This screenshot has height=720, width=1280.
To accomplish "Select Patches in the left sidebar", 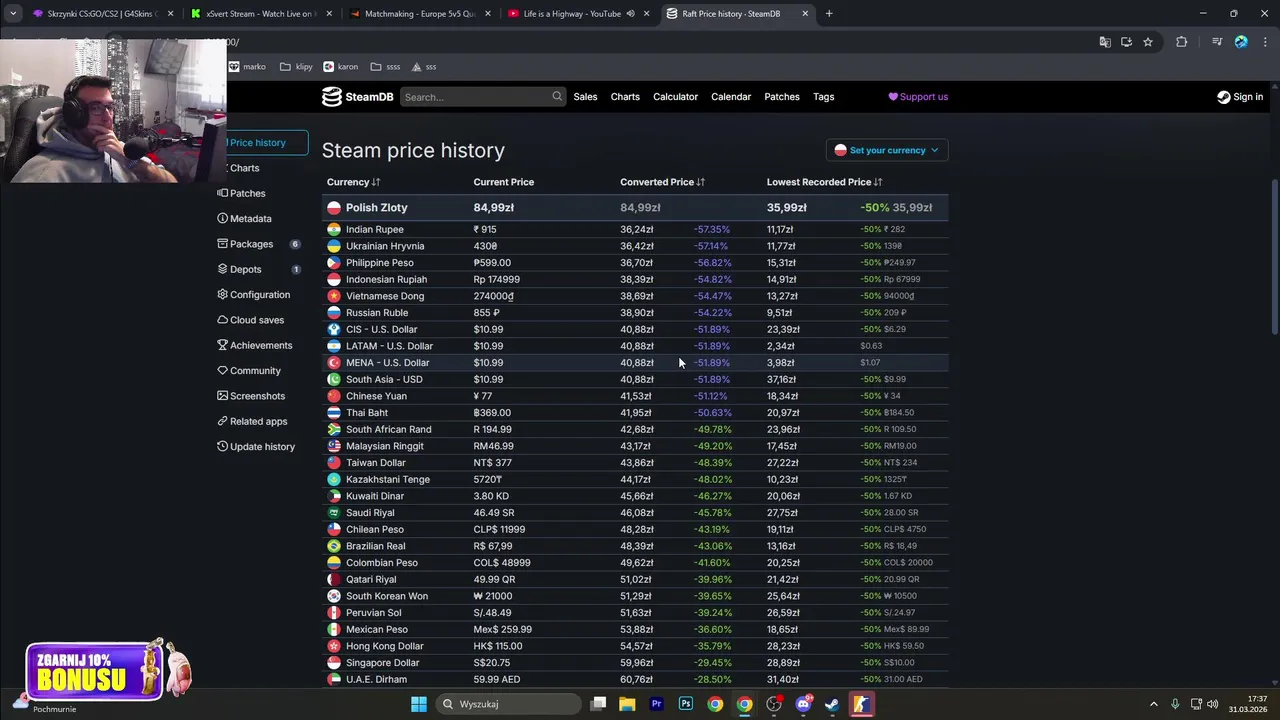I will [243, 193].
